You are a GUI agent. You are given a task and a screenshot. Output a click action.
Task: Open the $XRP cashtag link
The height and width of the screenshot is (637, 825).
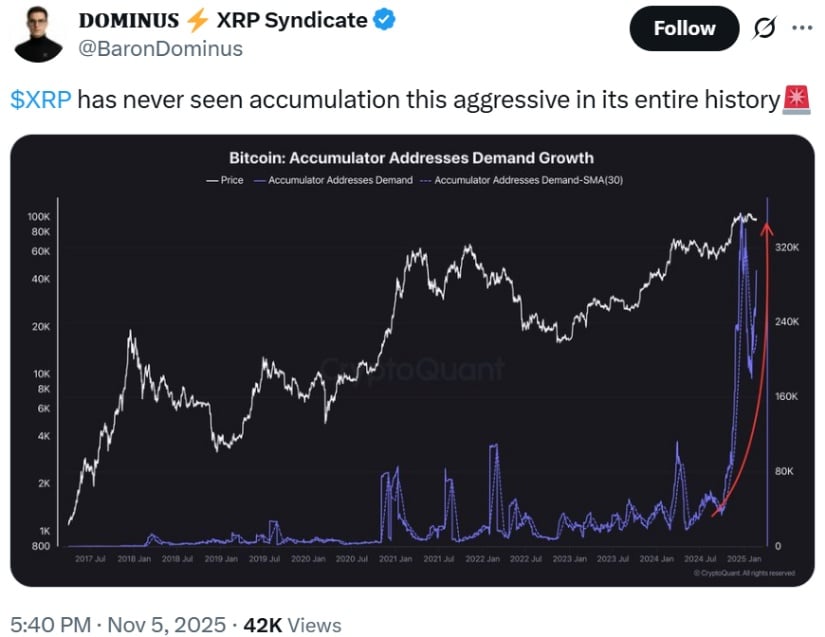click(x=41, y=101)
